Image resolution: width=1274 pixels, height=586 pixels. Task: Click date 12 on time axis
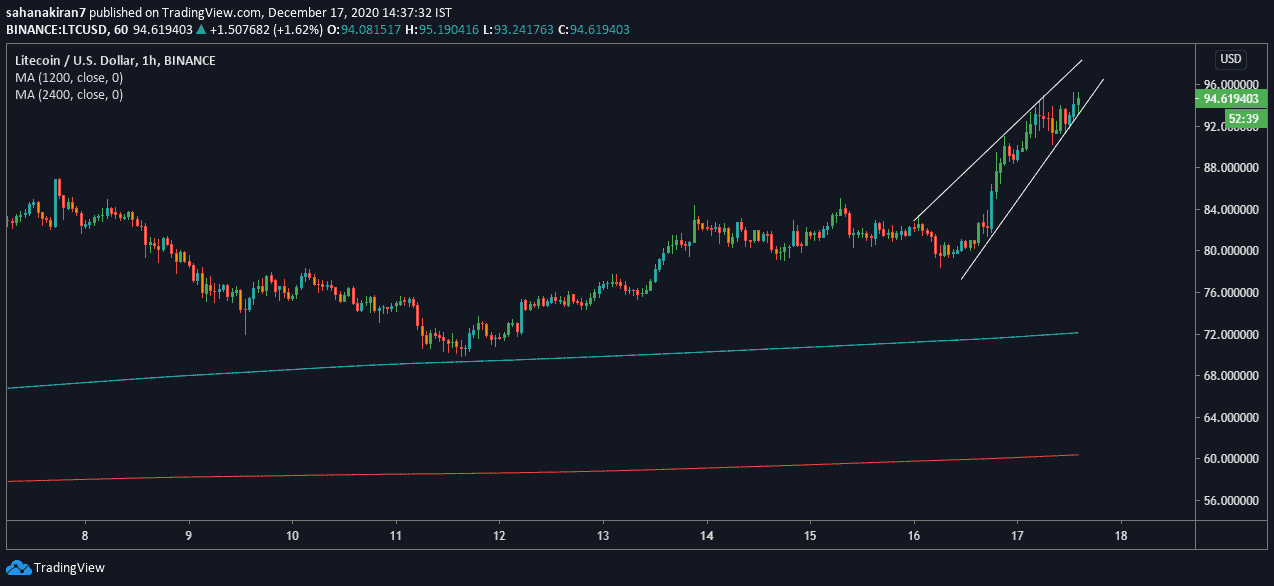(x=500, y=535)
